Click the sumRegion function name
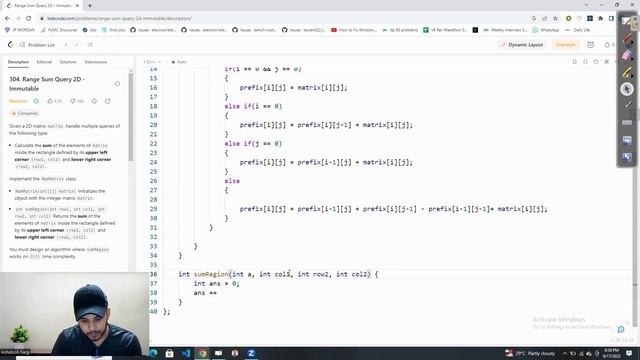The width and height of the screenshot is (640, 360). (x=211, y=274)
